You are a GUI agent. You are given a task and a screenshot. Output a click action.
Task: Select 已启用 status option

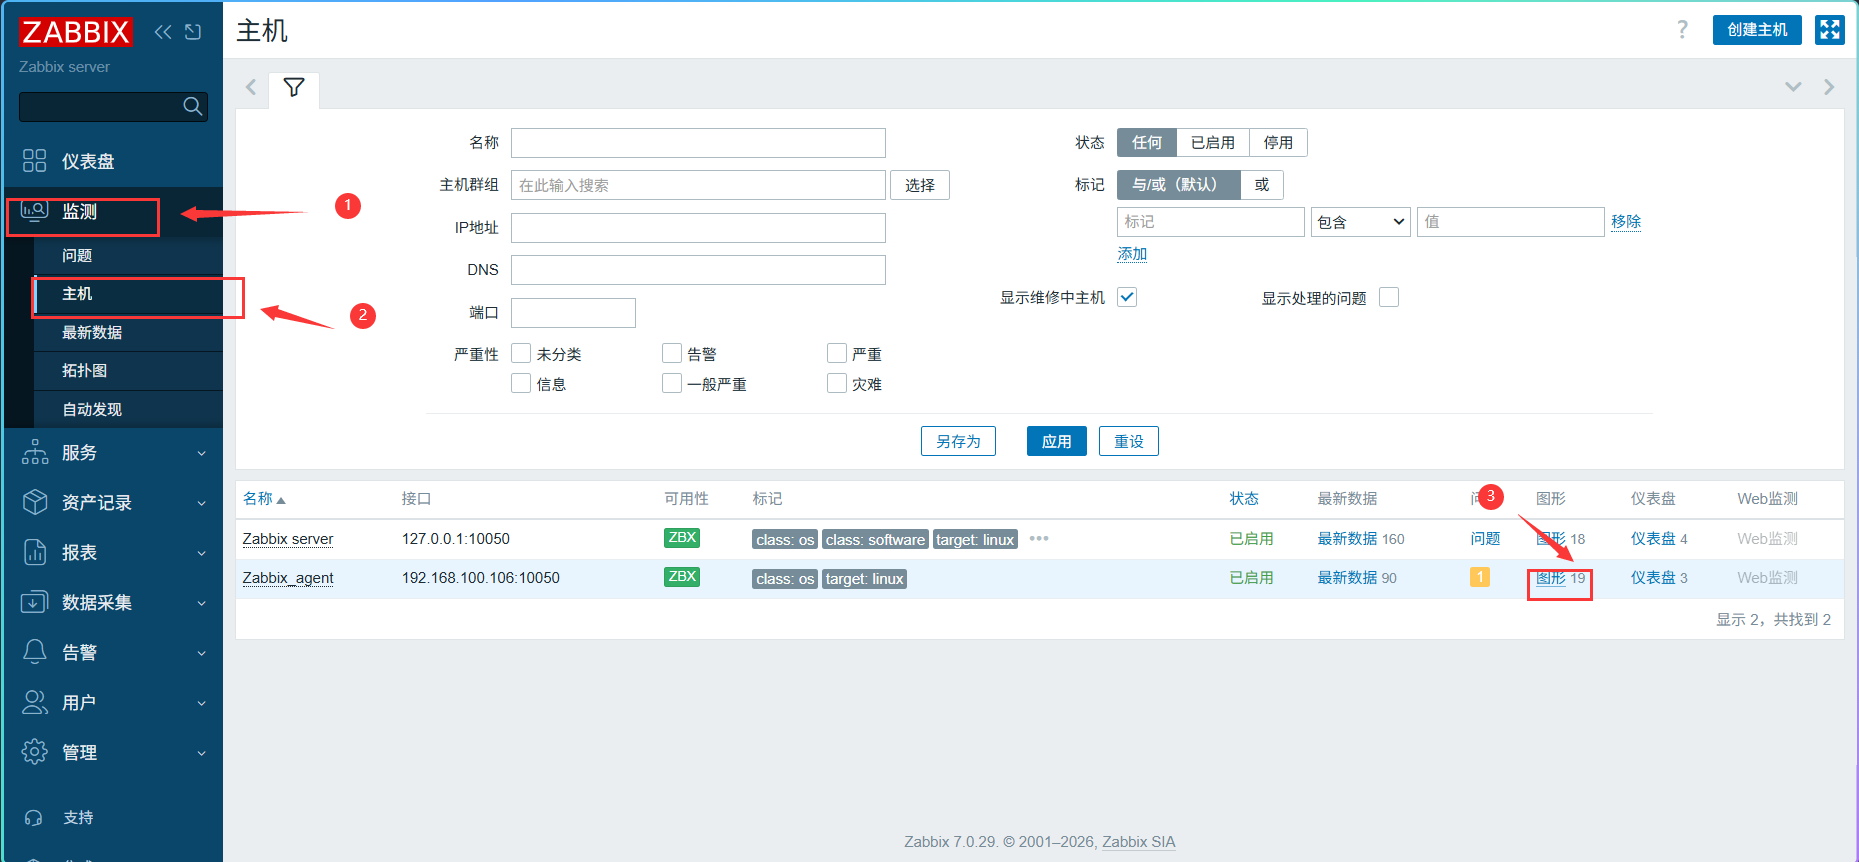pos(1213,143)
